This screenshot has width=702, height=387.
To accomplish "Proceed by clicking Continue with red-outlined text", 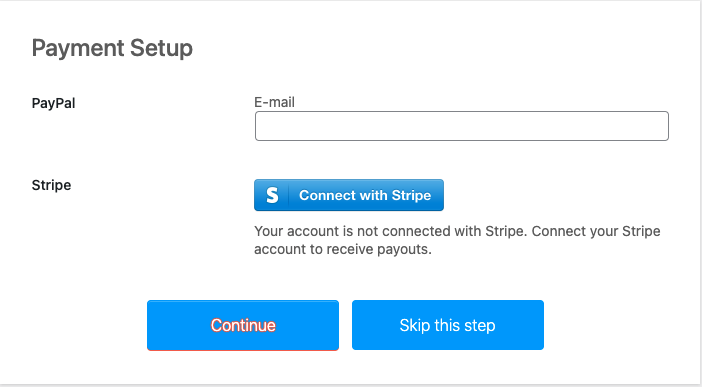I will (x=243, y=325).
